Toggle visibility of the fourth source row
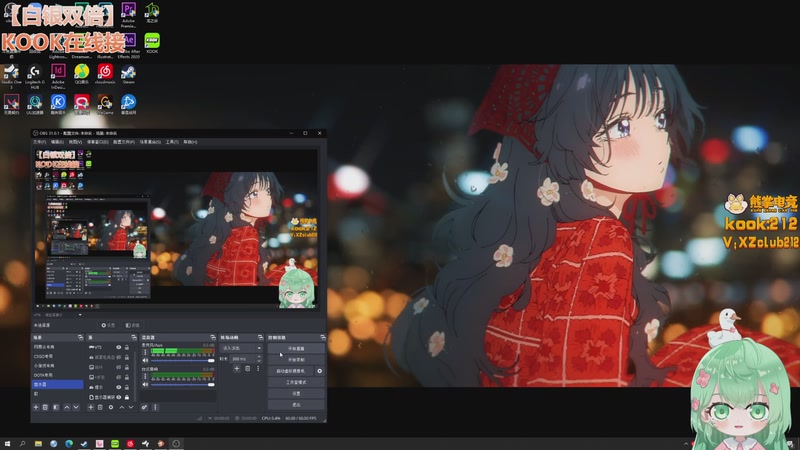Viewport: 800px width, 450px height. 118,377
